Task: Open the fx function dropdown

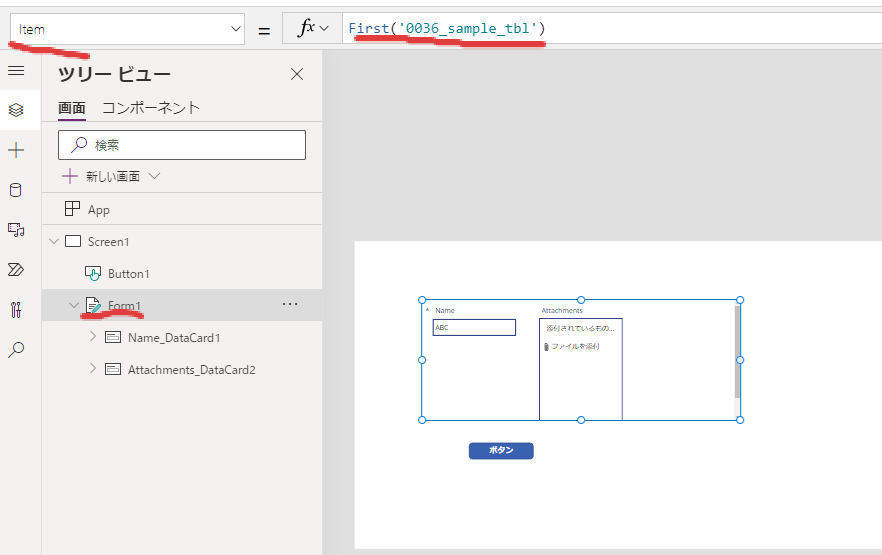Action: coord(312,29)
